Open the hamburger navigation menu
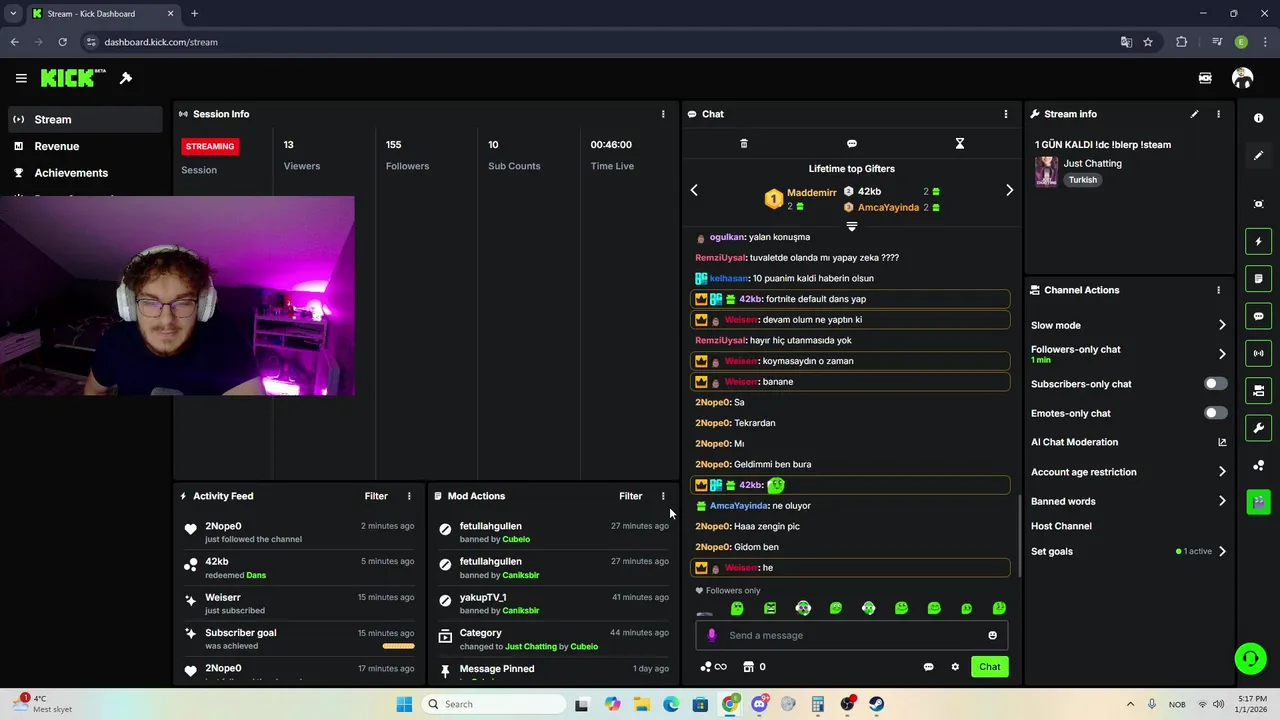1280x720 pixels. (x=21, y=78)
